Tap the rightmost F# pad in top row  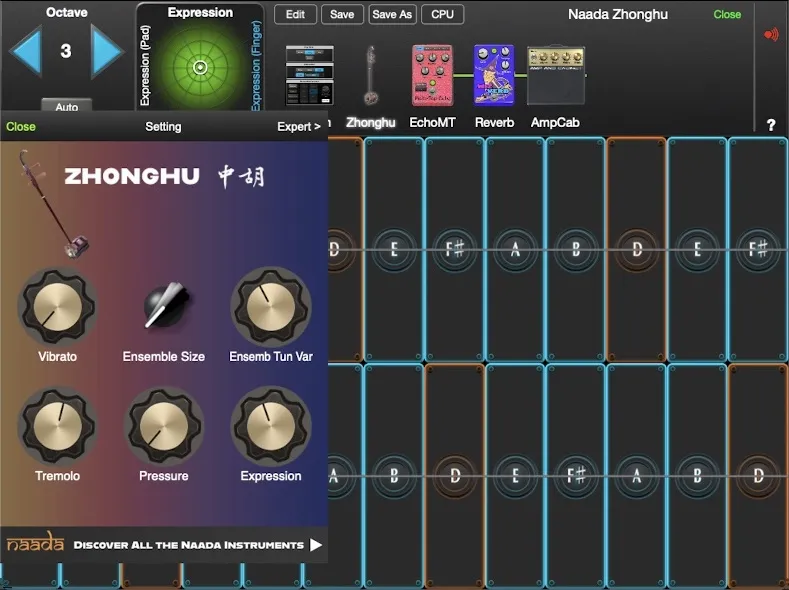coord(758,249)
